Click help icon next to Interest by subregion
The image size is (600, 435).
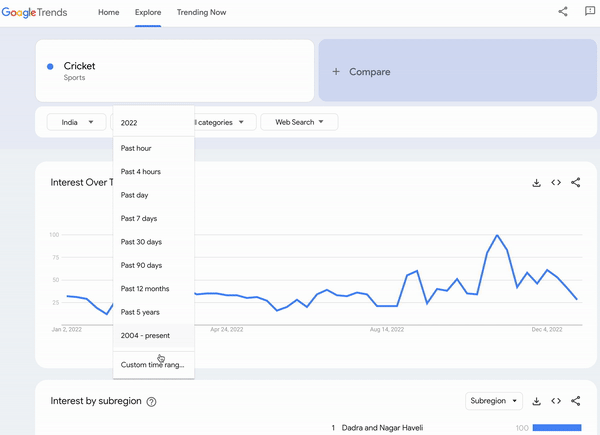(x=152, y=402)
